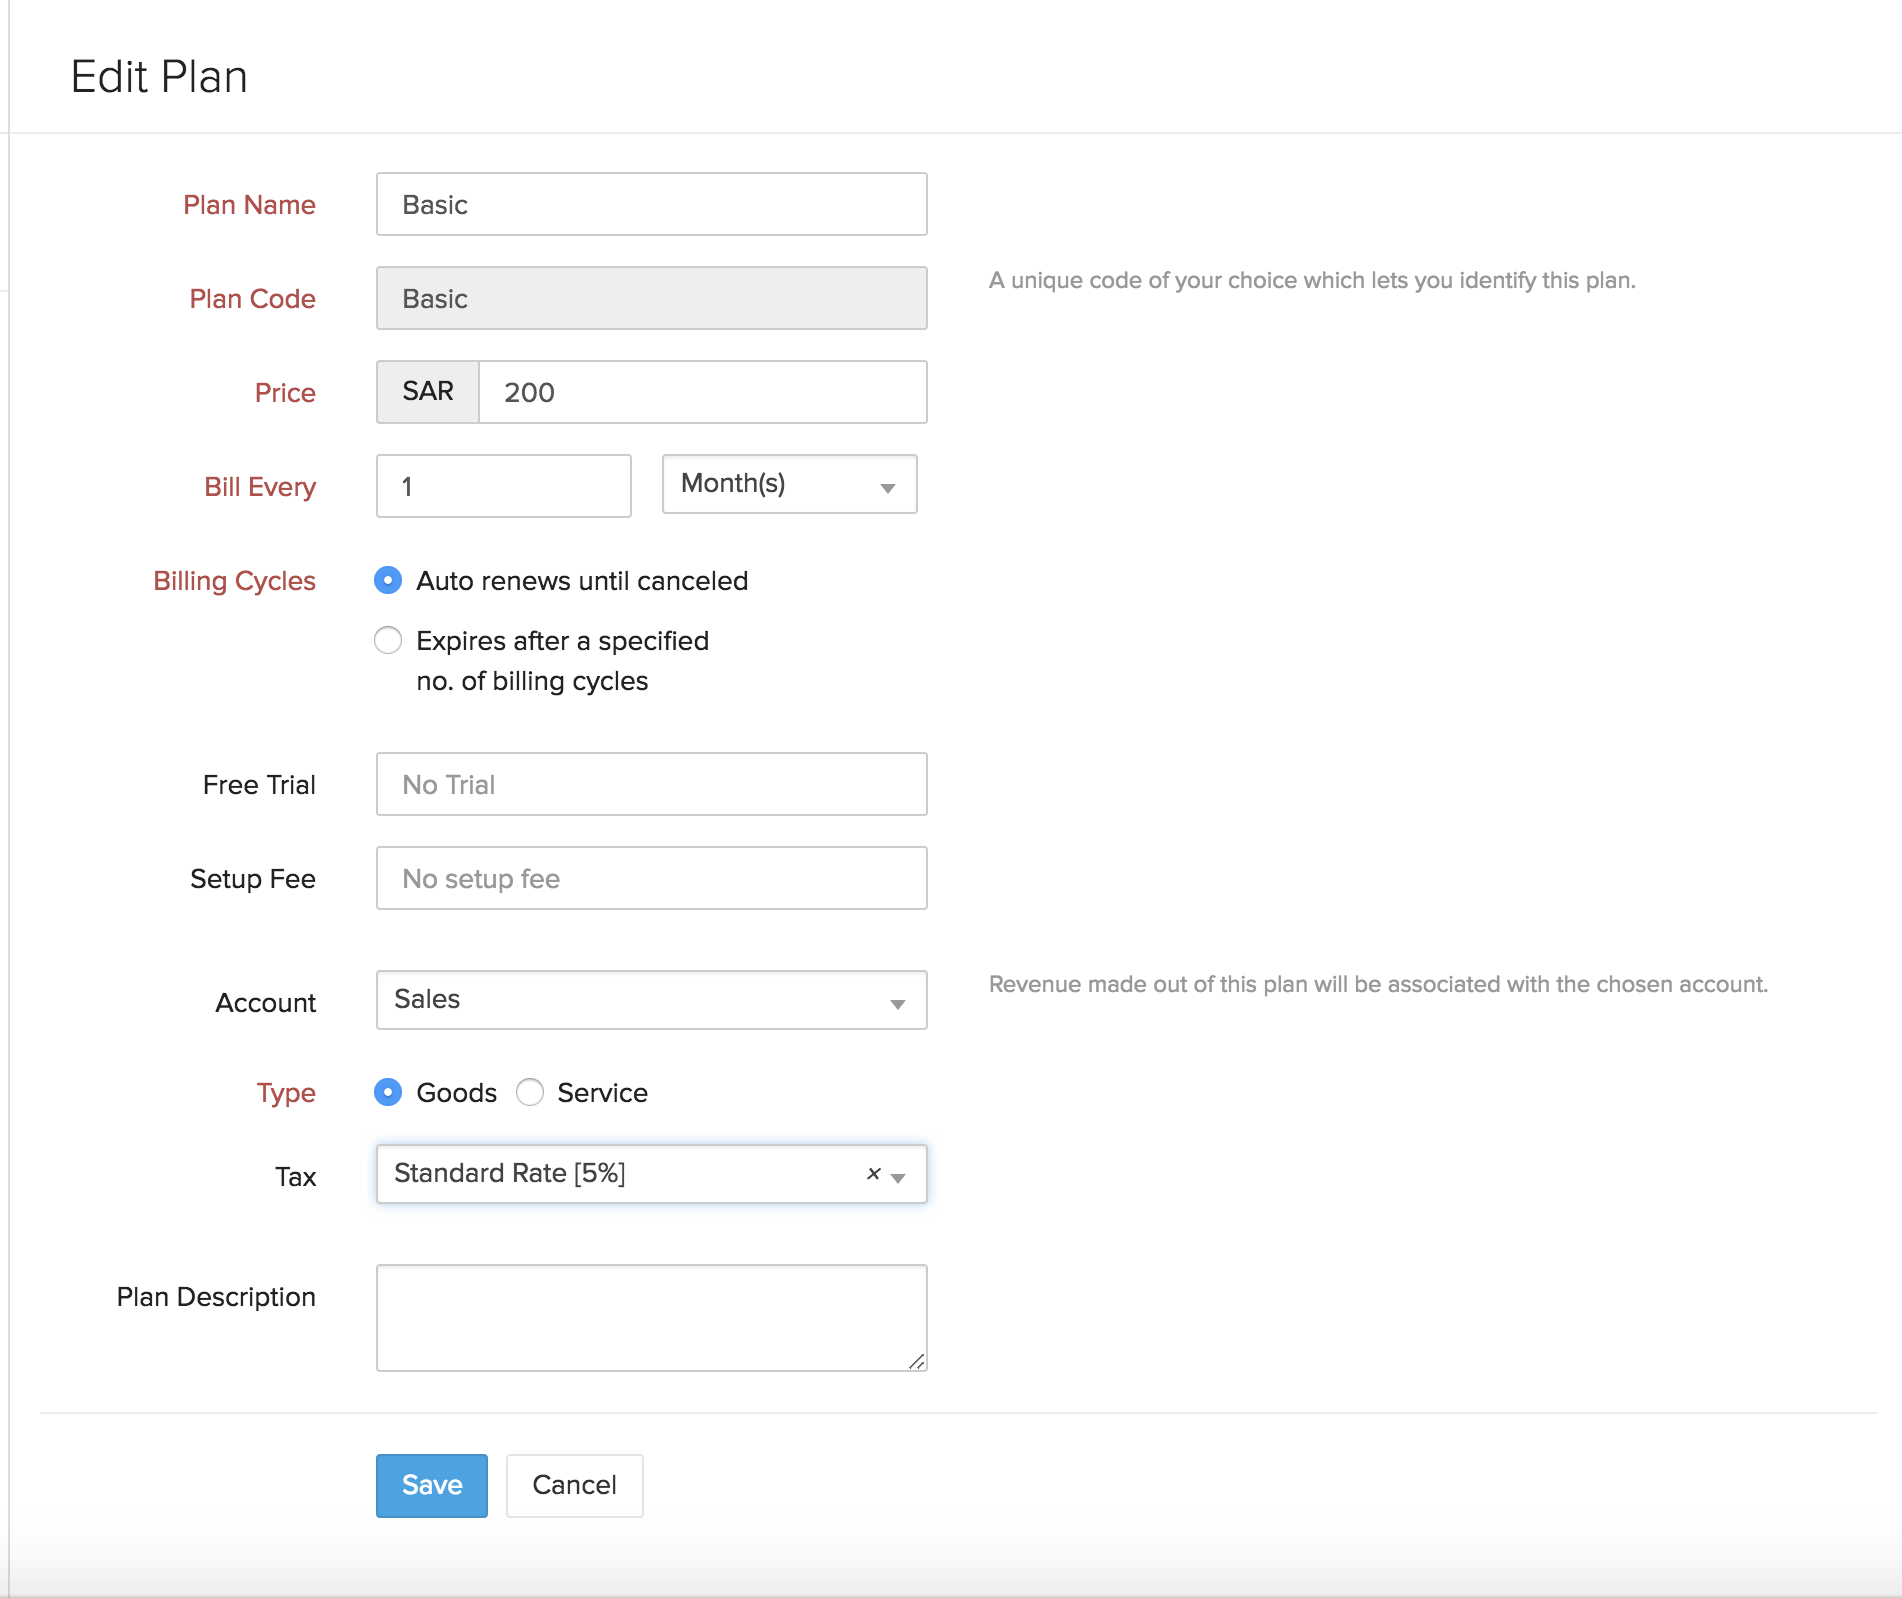This screenshot has height=1598, width=1902.
Task: Select Auto renews until canceled option
Action: (388, 581)
